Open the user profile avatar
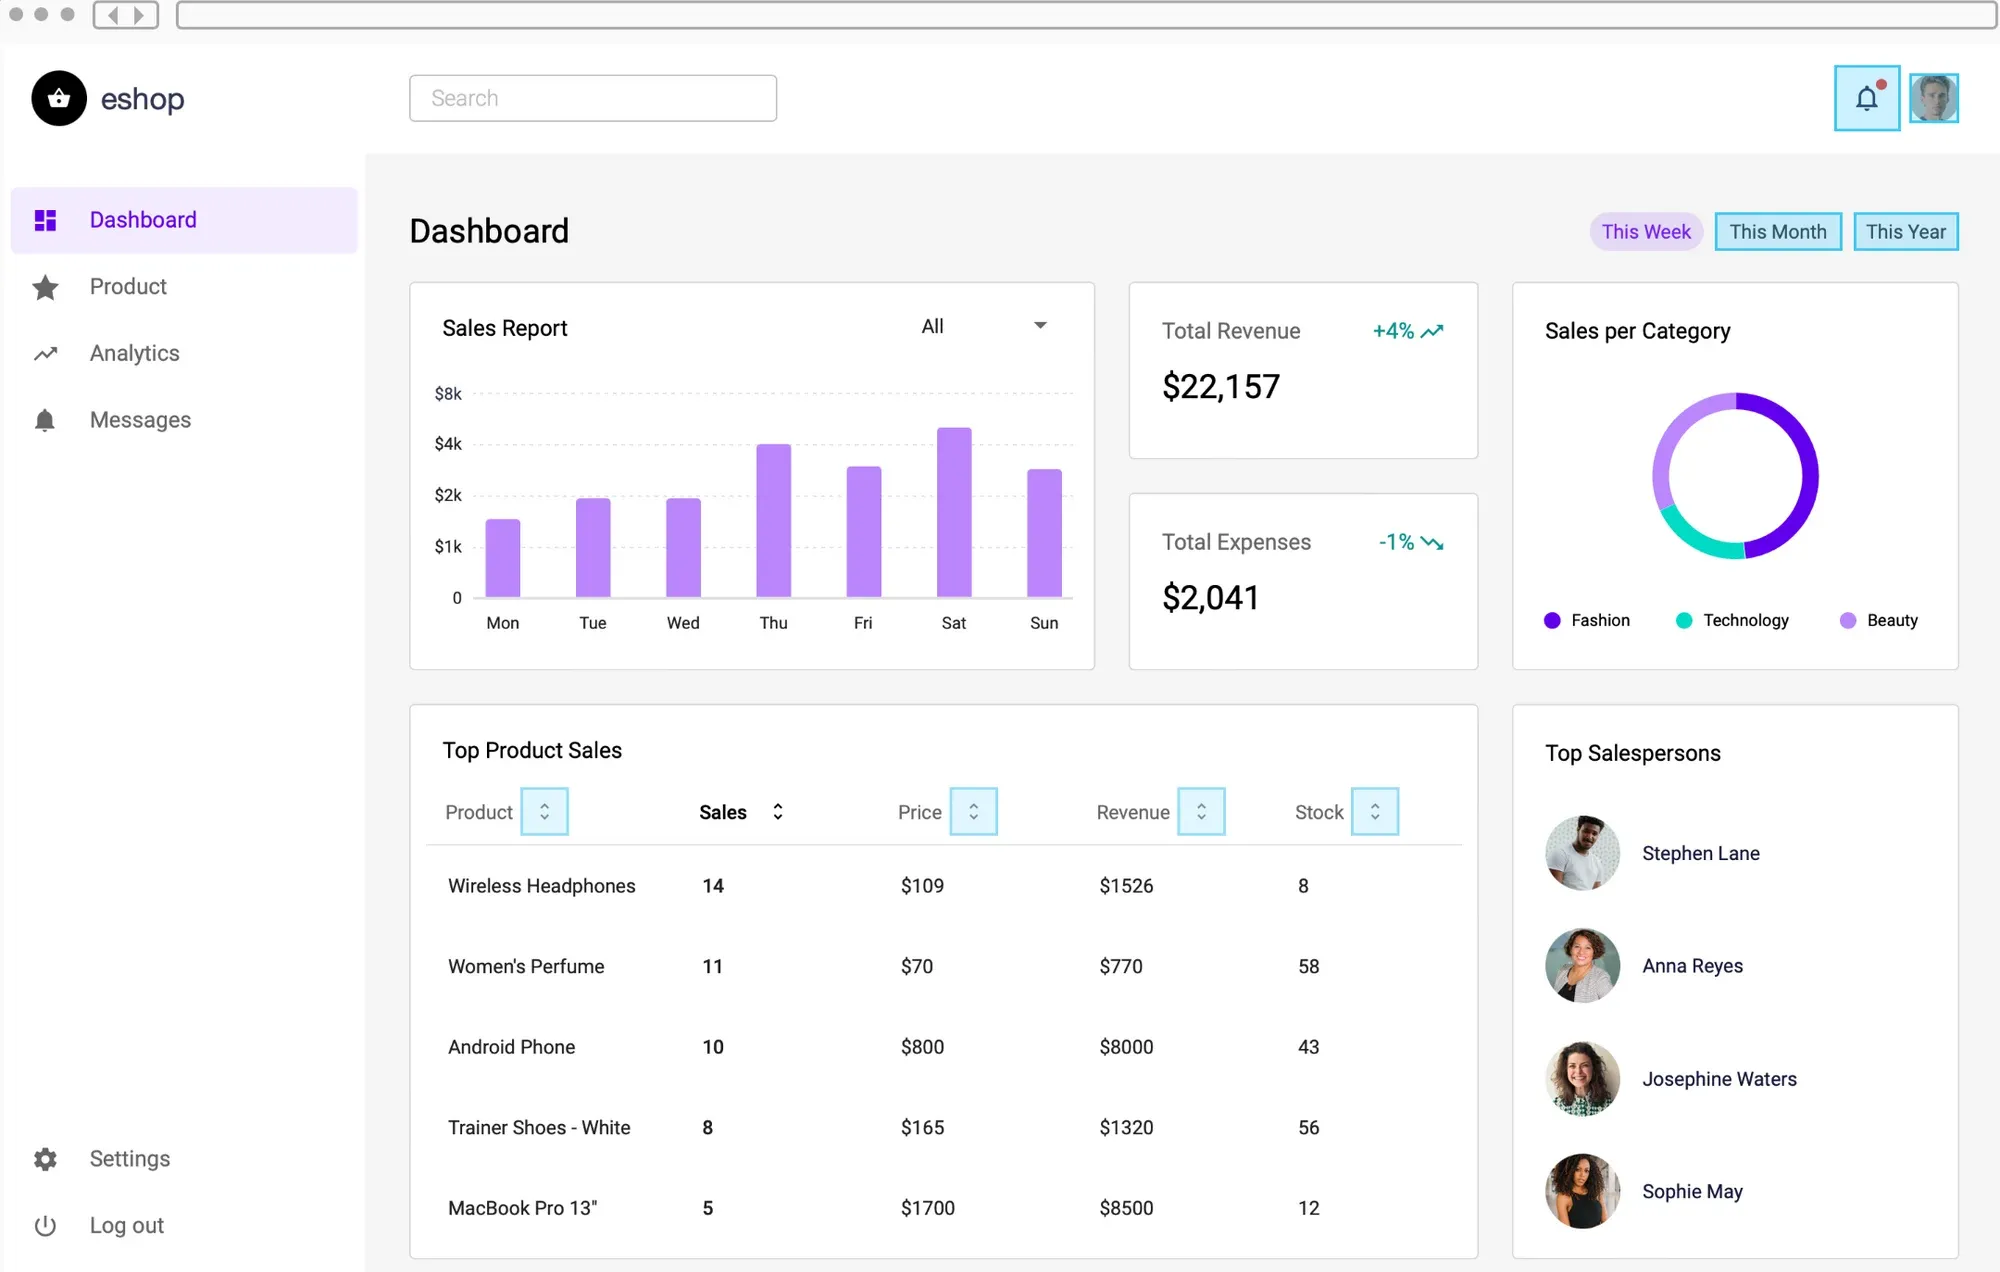2000x1272 pixels. [1933, 98]
